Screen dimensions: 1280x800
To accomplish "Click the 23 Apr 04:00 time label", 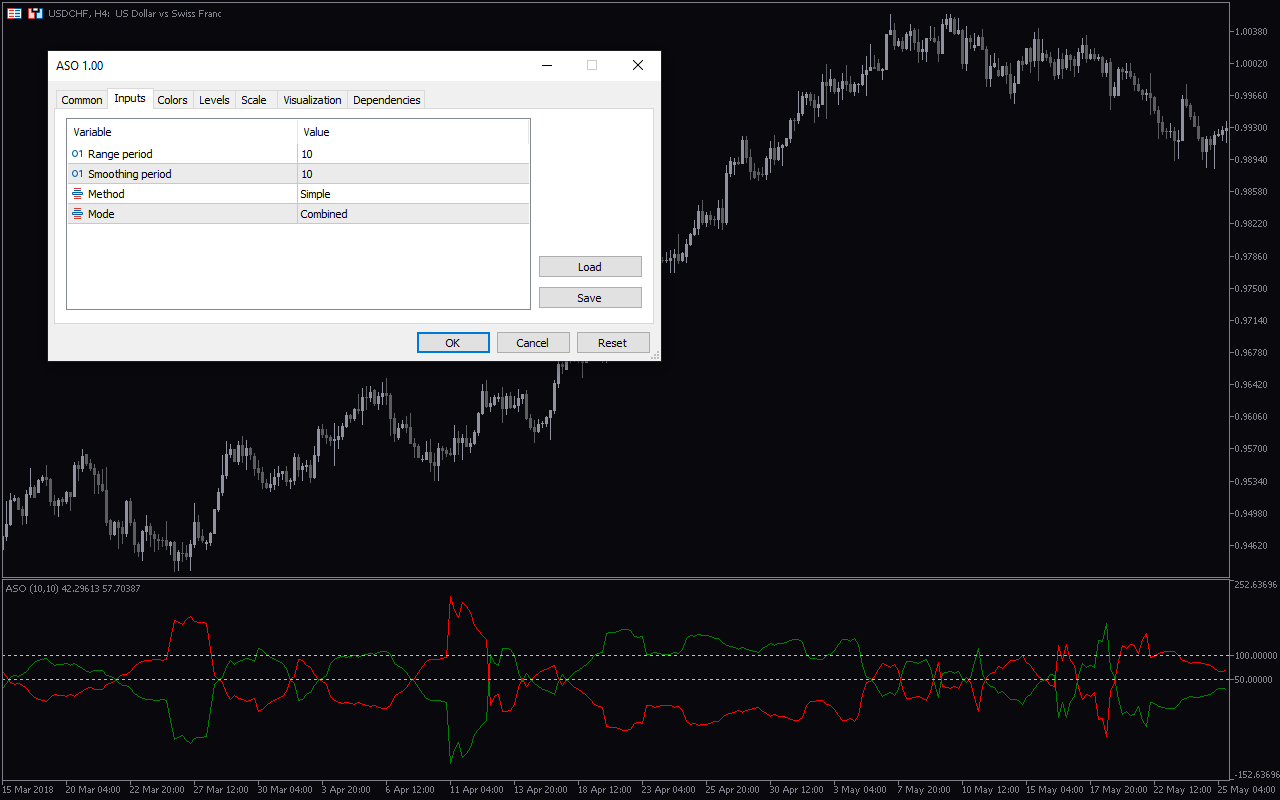I will pyautogui.click(x=669, y=790).
